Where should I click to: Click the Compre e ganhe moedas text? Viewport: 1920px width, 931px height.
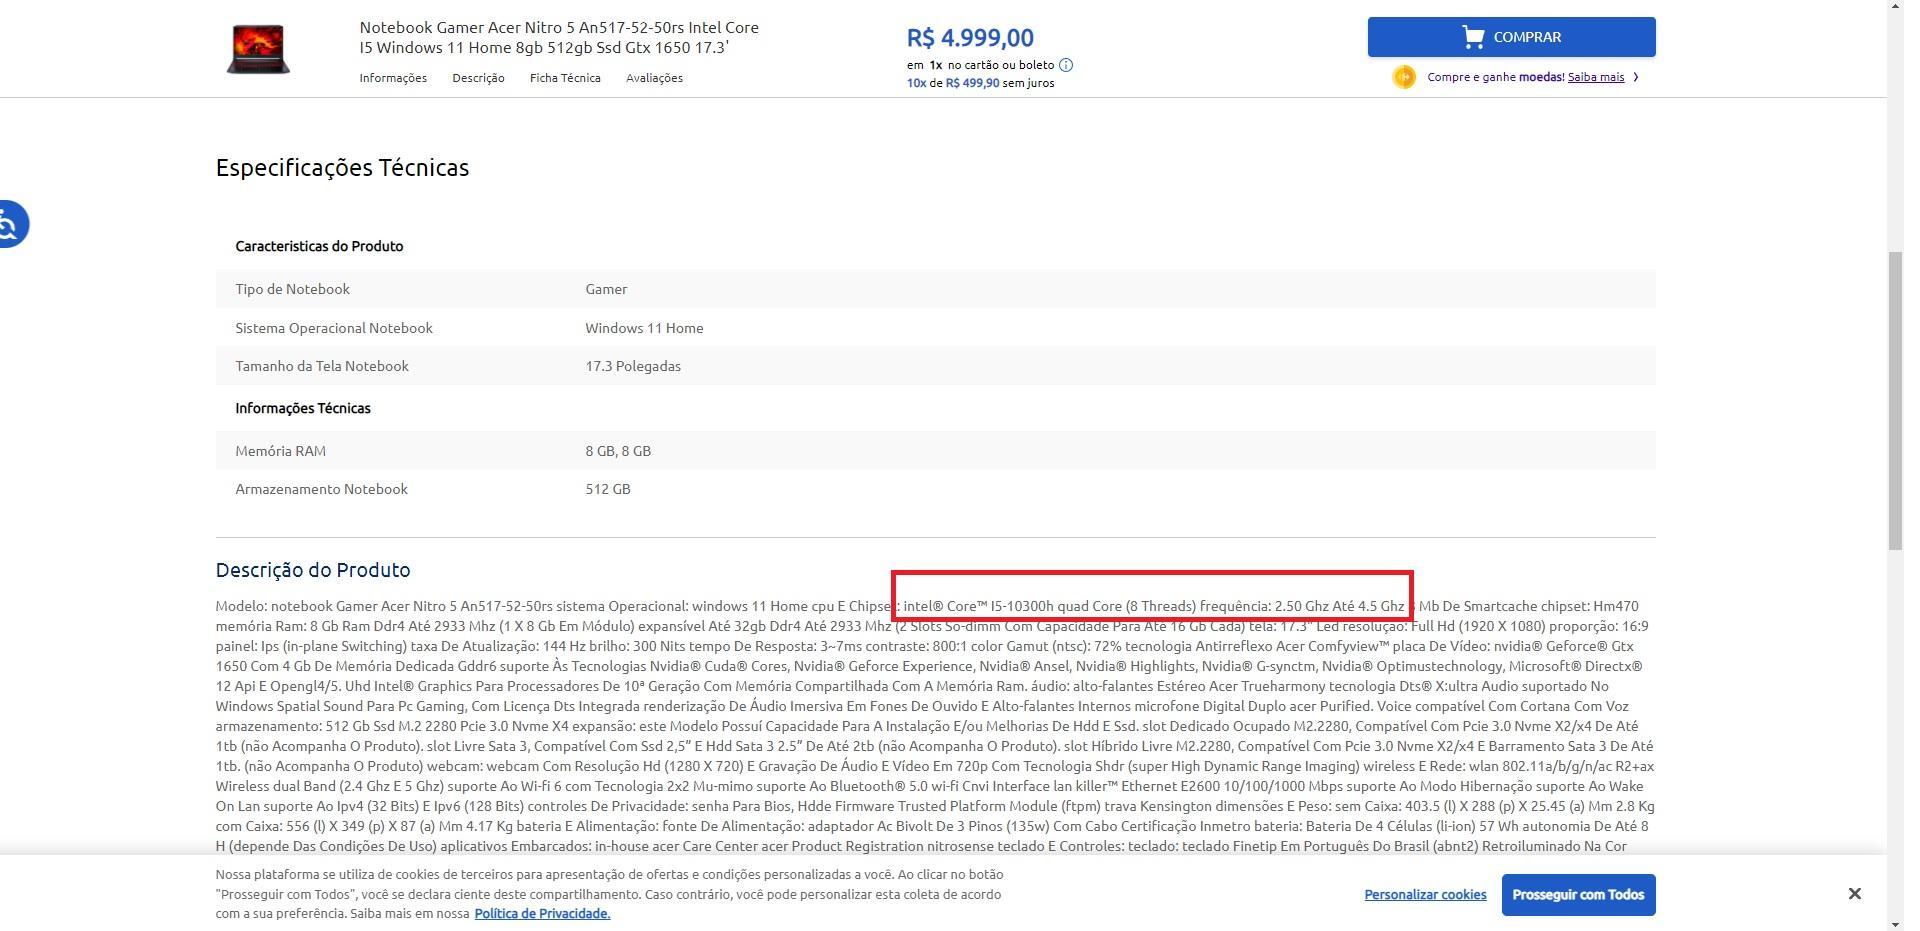[x=1495, y=77]
